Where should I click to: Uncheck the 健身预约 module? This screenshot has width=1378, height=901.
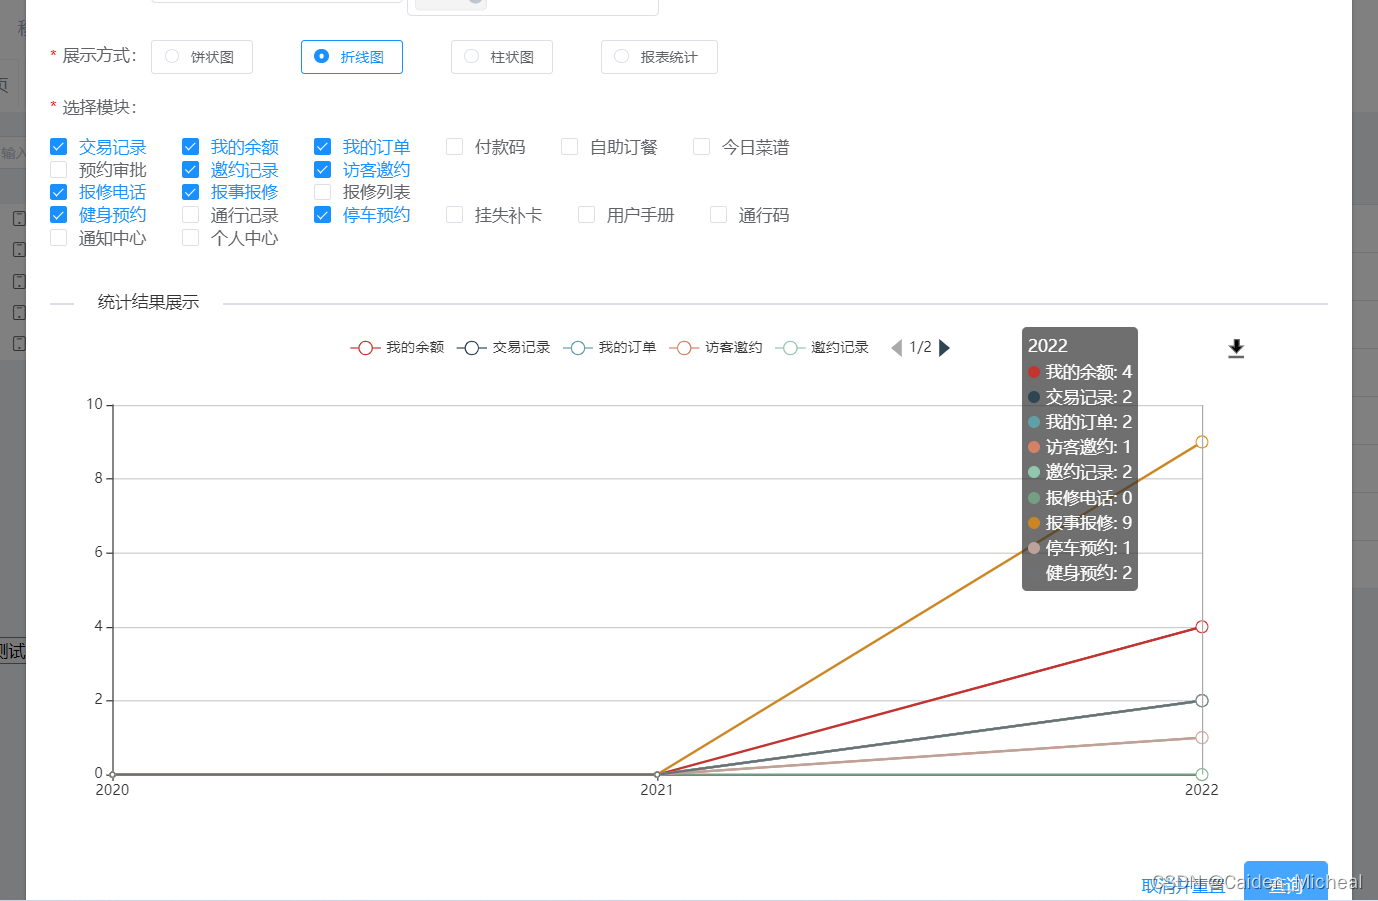point(59,215)
